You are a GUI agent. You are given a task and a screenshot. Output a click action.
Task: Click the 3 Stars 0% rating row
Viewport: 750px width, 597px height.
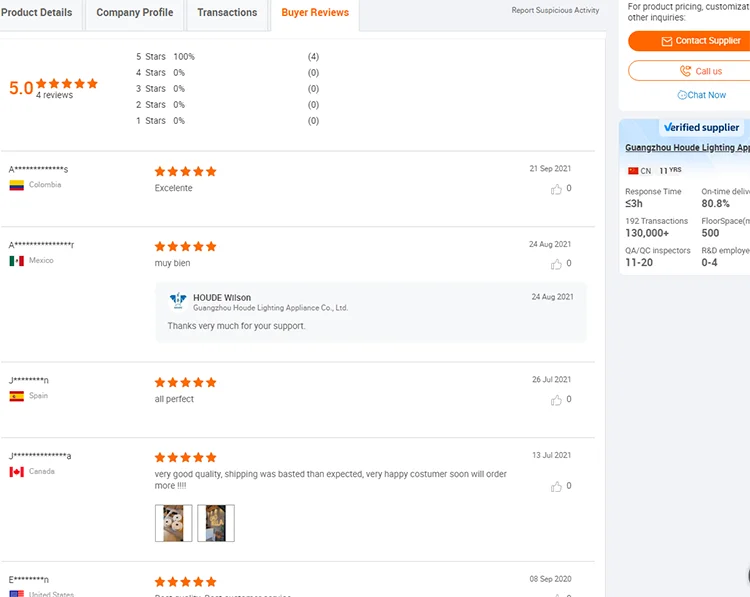pos(227,89)
